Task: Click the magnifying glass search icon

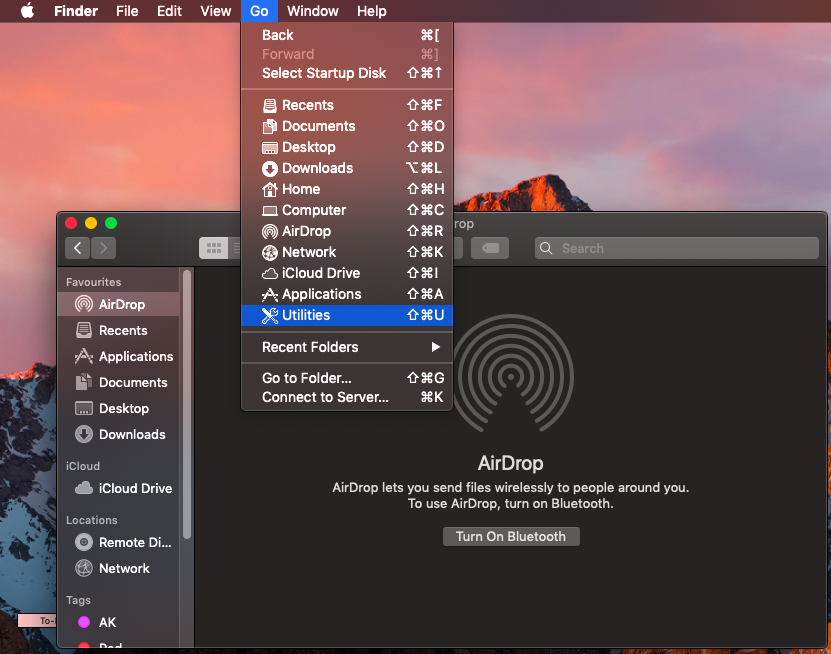Action: [546, 248]
